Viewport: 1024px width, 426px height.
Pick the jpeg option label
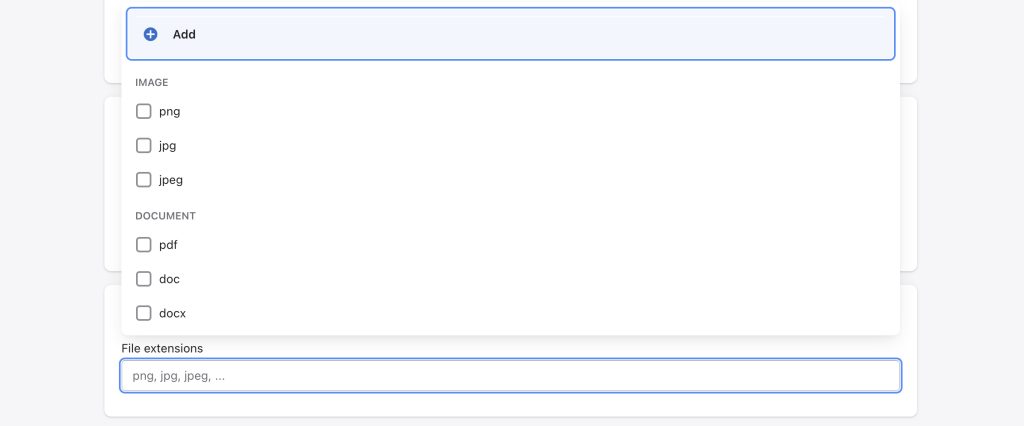(x=171, y=180)
